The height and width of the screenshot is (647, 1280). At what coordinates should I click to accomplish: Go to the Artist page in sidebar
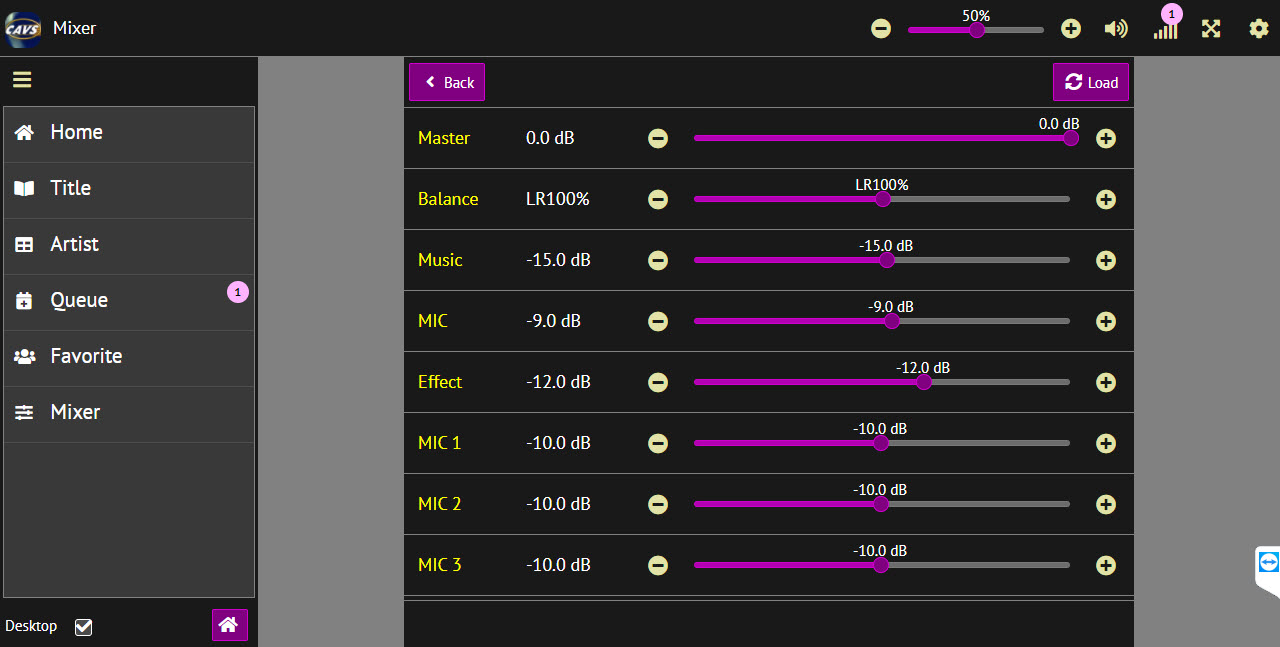[74, 244]
